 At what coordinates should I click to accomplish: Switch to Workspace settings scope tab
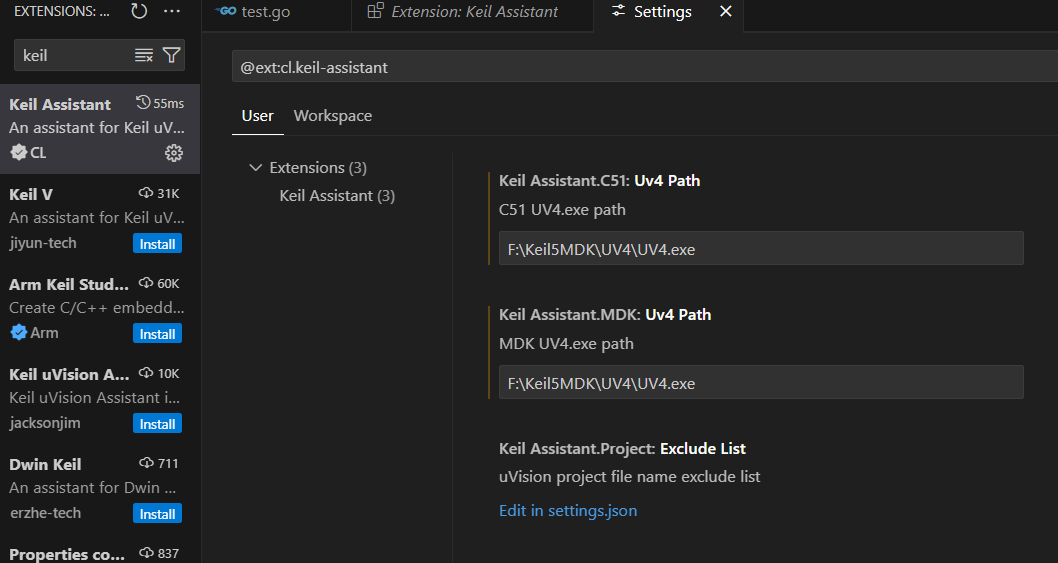click(333, 116)
